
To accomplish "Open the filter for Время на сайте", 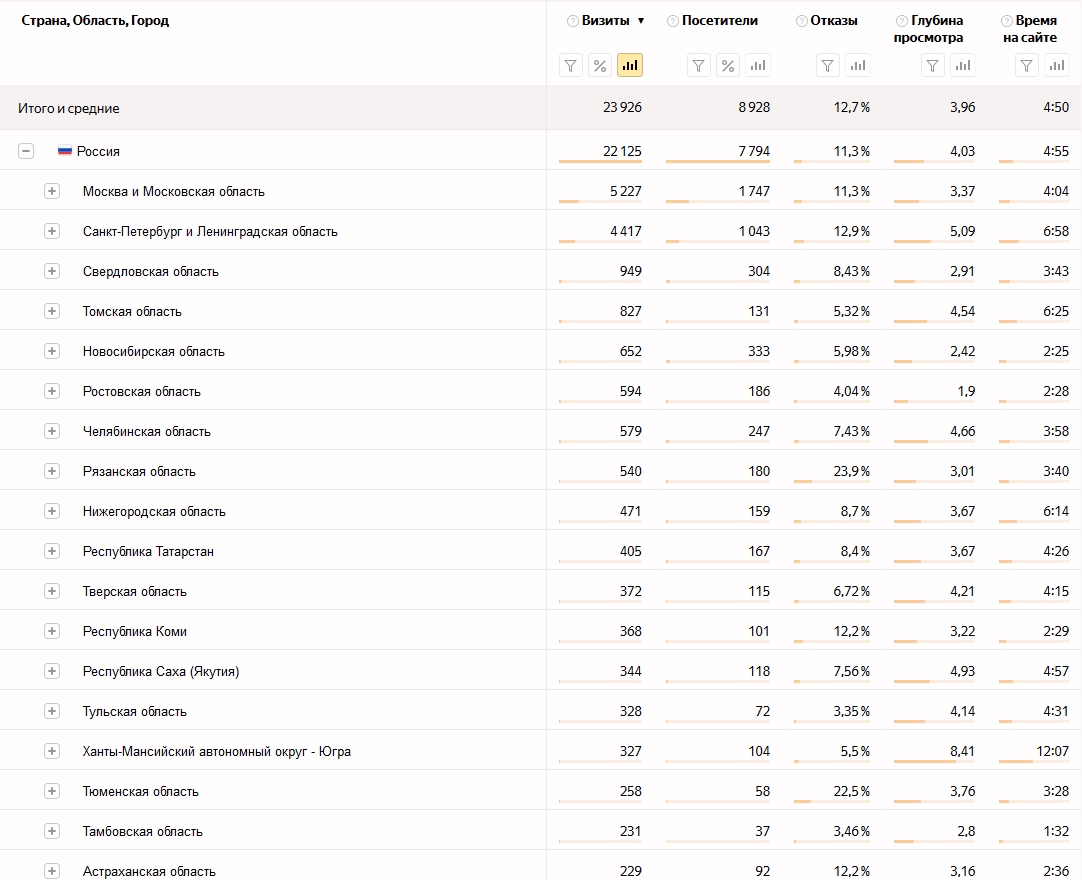I will [1026, 66].
